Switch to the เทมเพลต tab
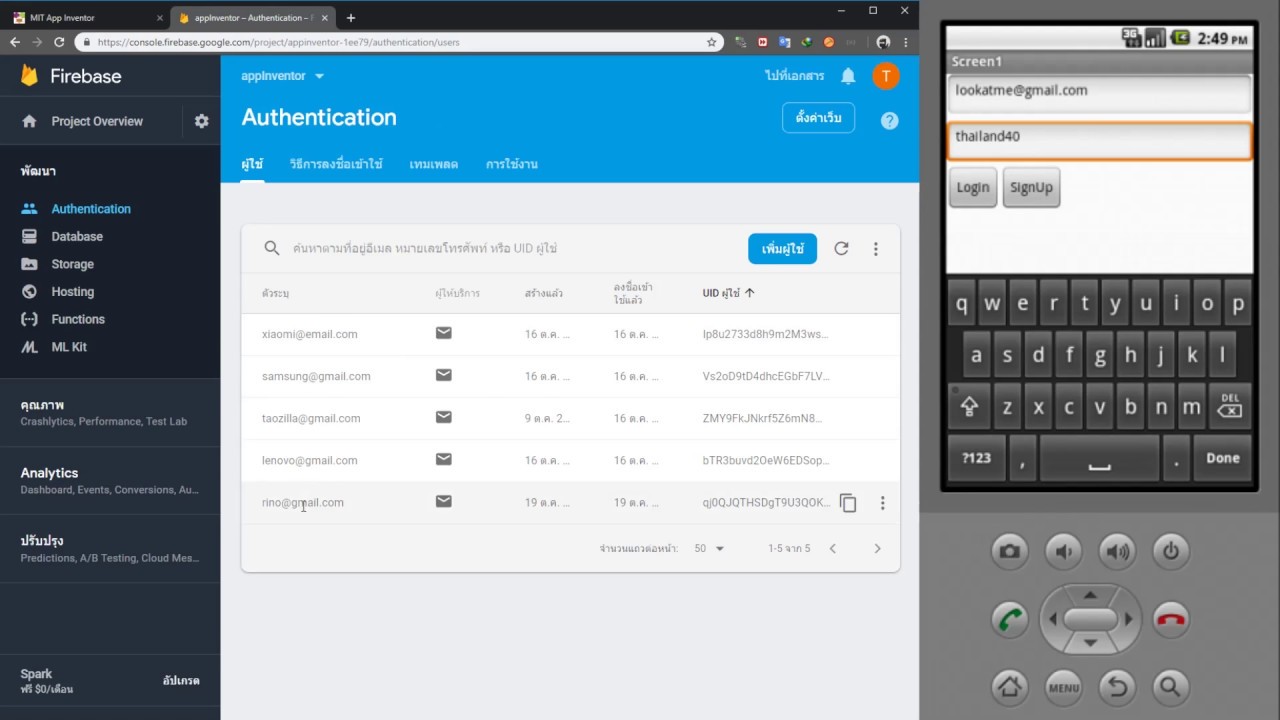 (434, 164)
